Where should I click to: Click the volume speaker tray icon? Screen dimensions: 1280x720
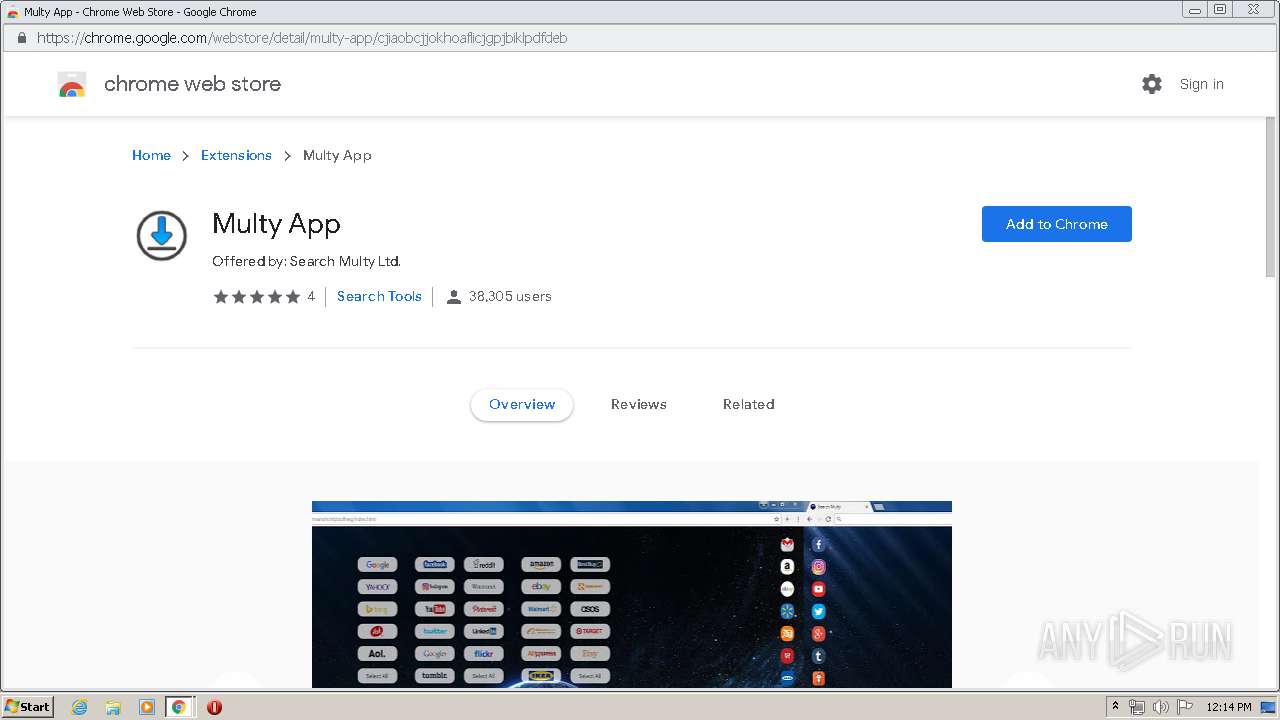point(1161,707)
